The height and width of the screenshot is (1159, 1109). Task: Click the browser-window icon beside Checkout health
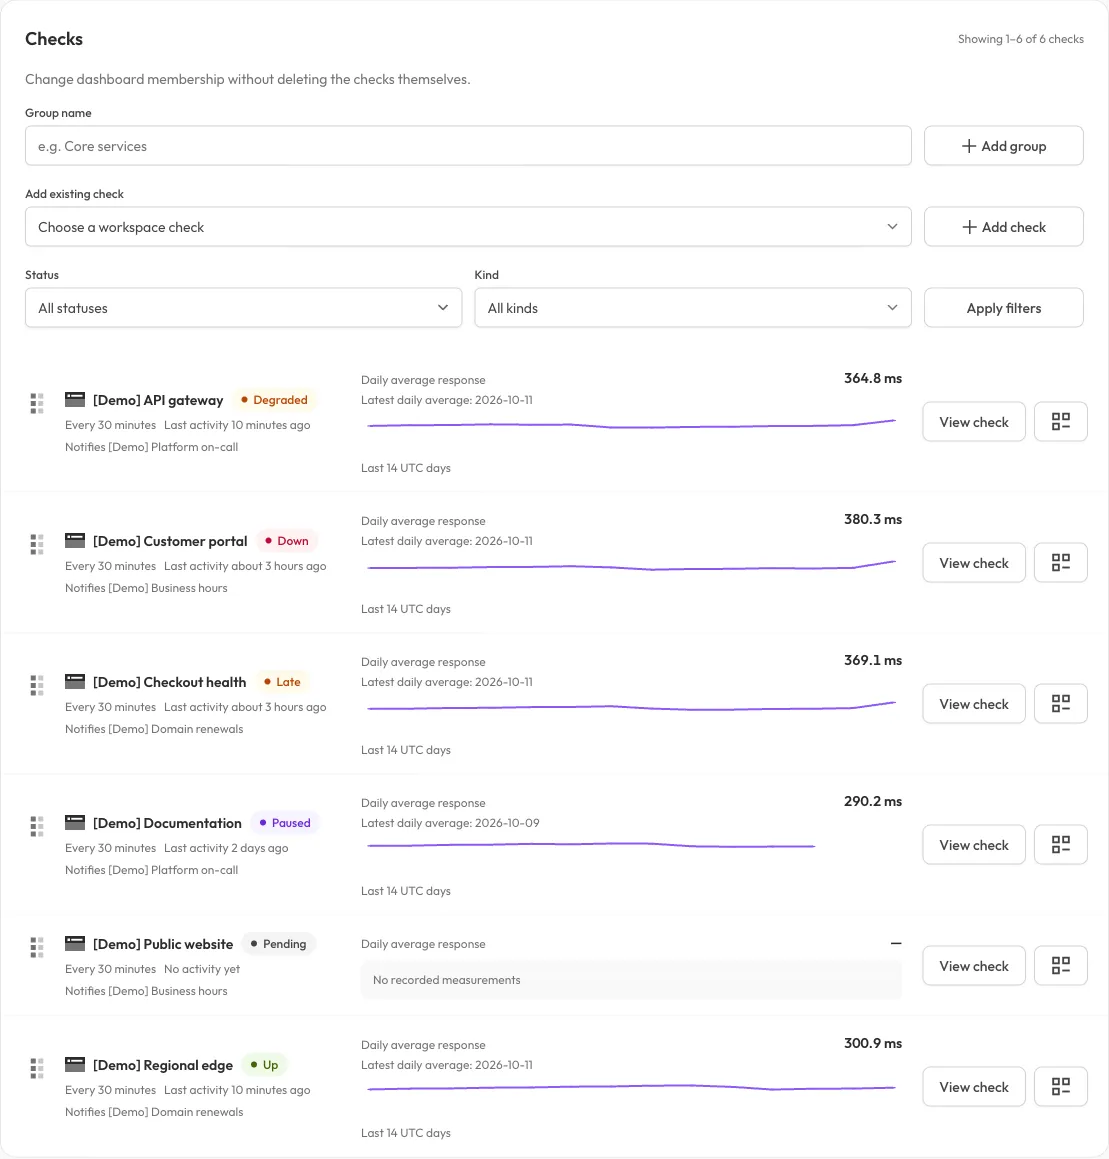75,682
